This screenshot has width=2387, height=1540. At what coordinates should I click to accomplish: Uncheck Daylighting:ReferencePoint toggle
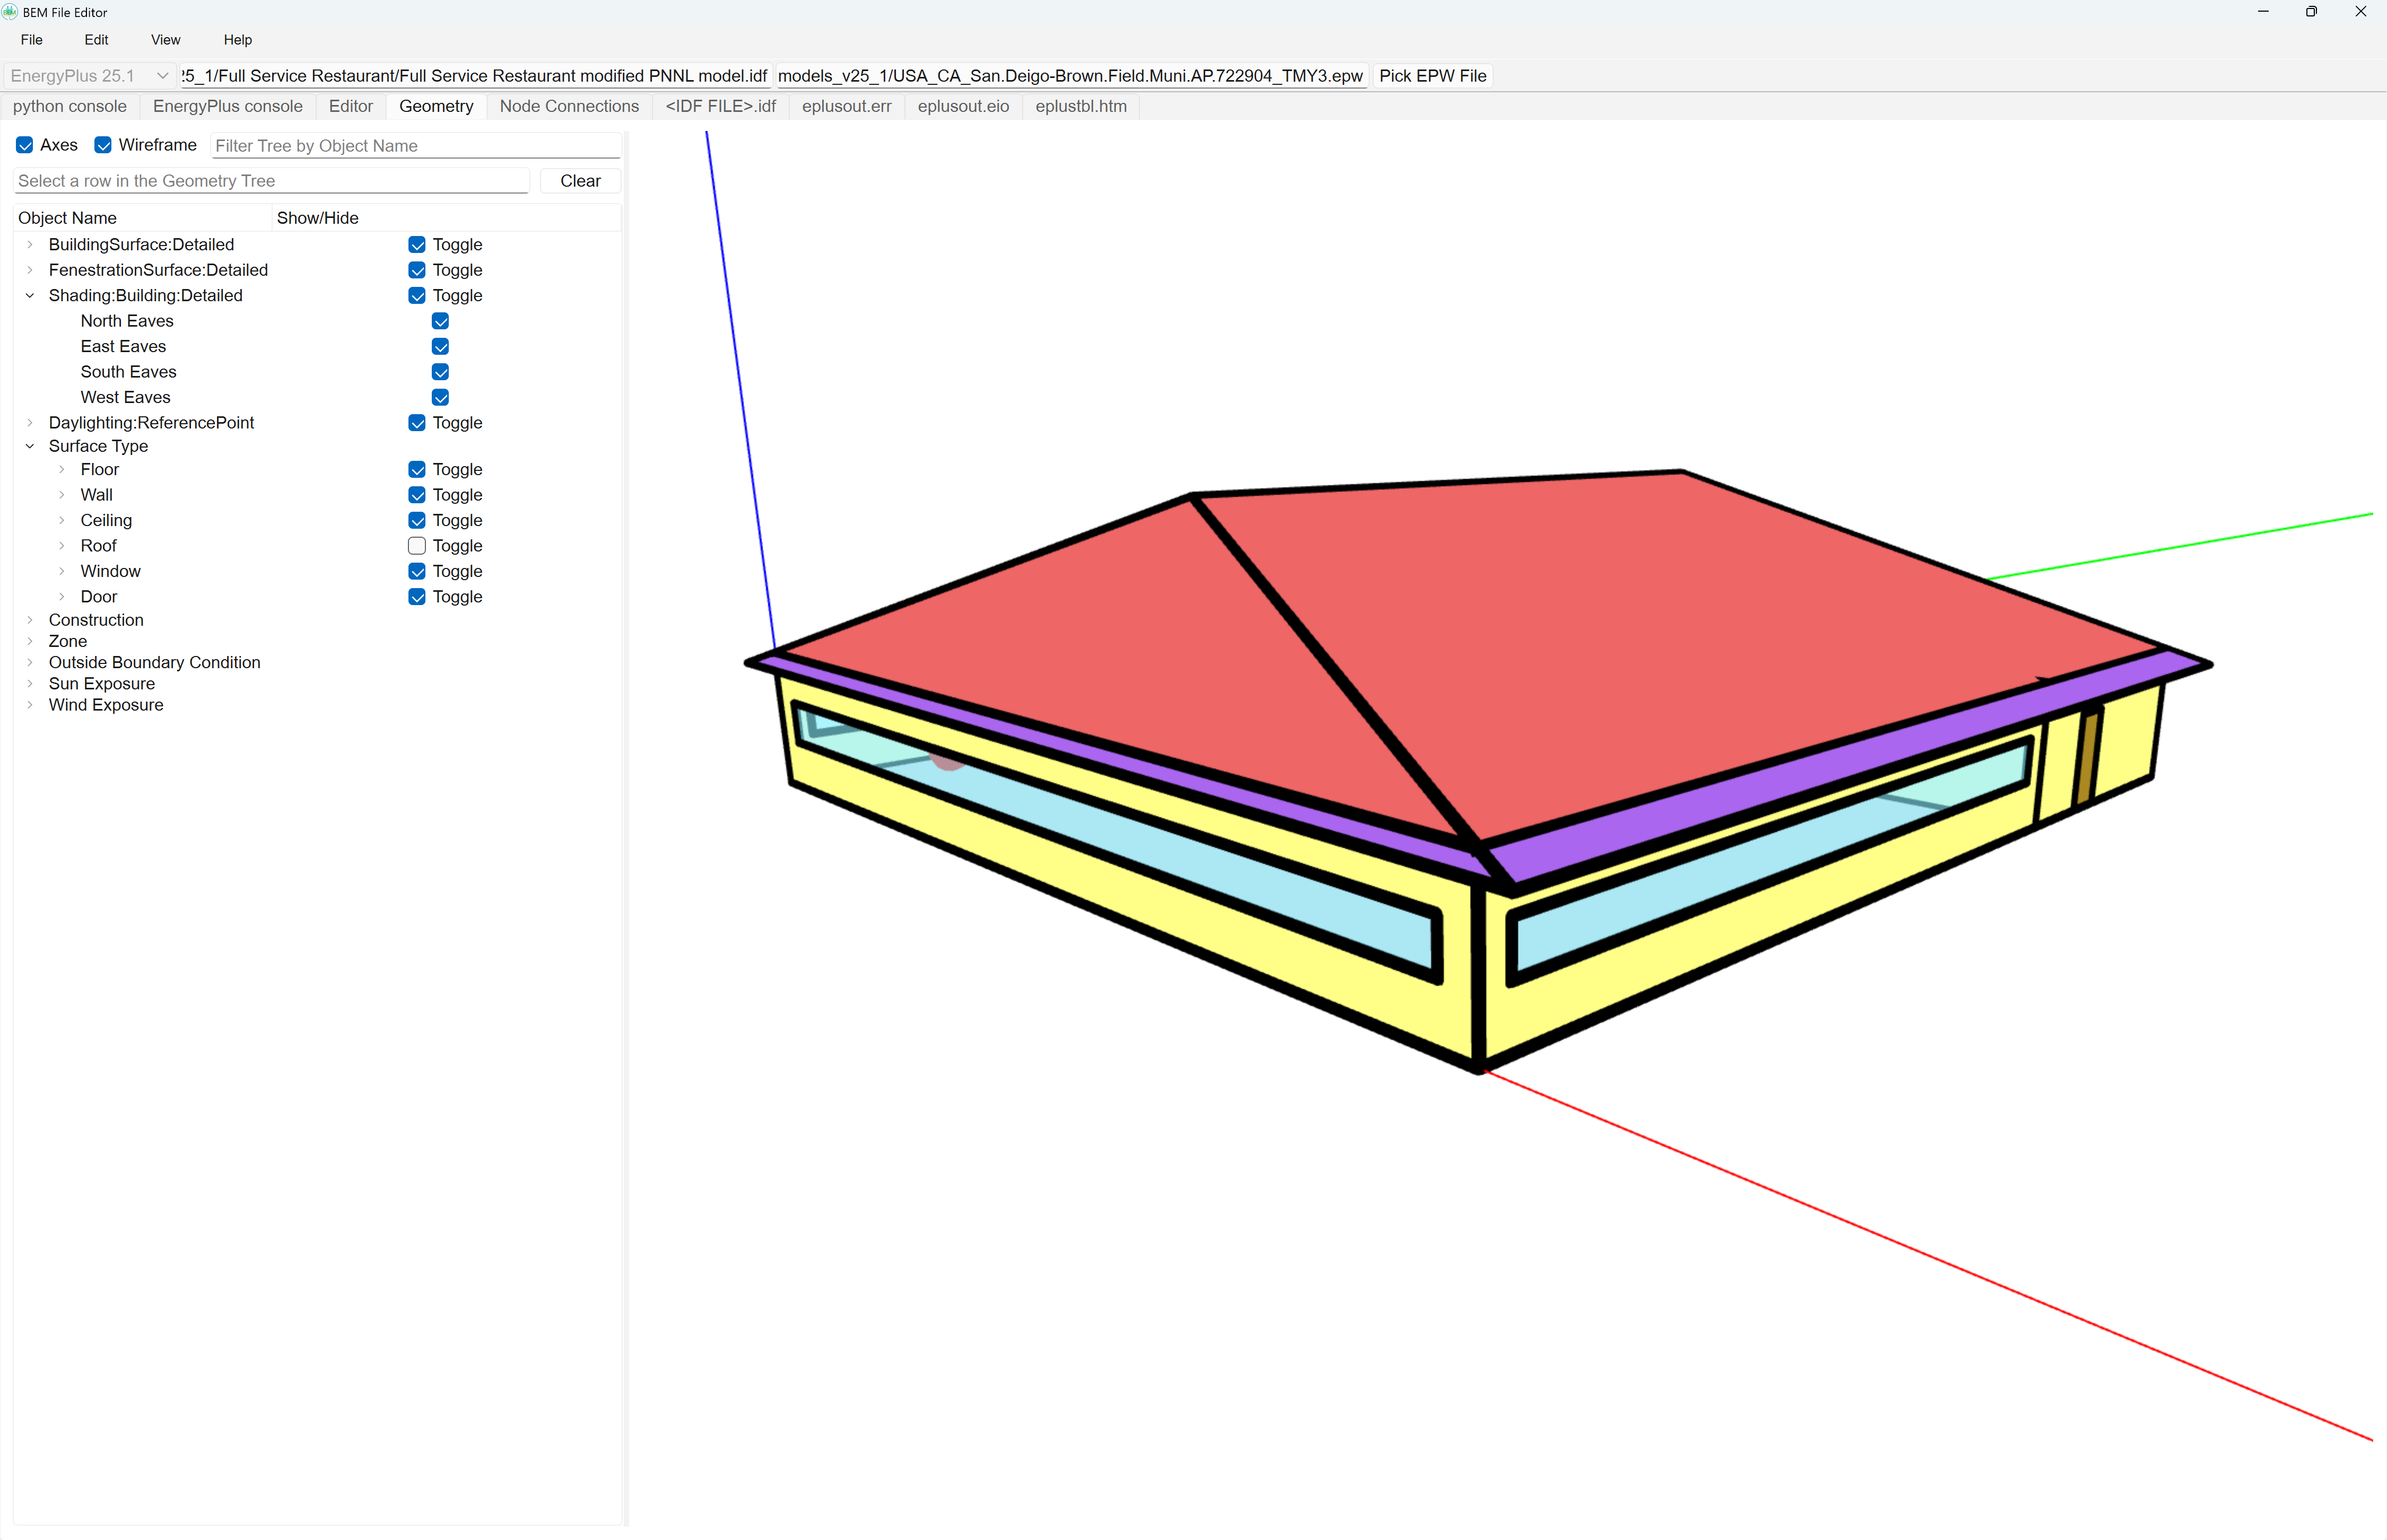click(417, 423)
